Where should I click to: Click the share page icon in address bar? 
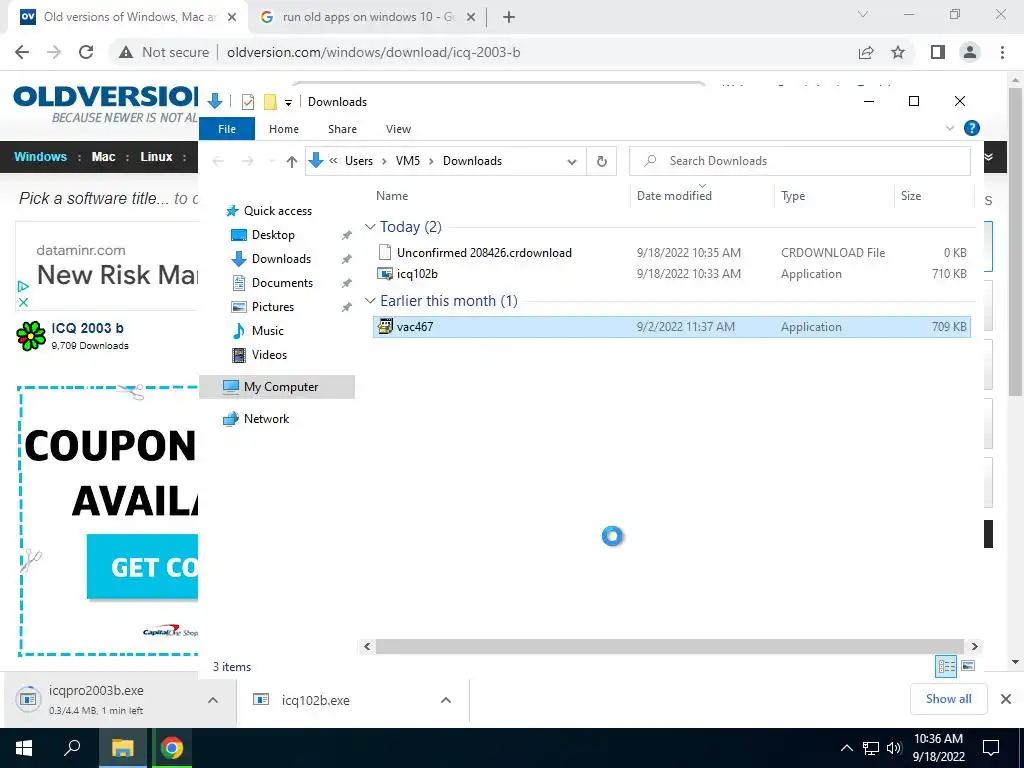(x=866, y=52)
